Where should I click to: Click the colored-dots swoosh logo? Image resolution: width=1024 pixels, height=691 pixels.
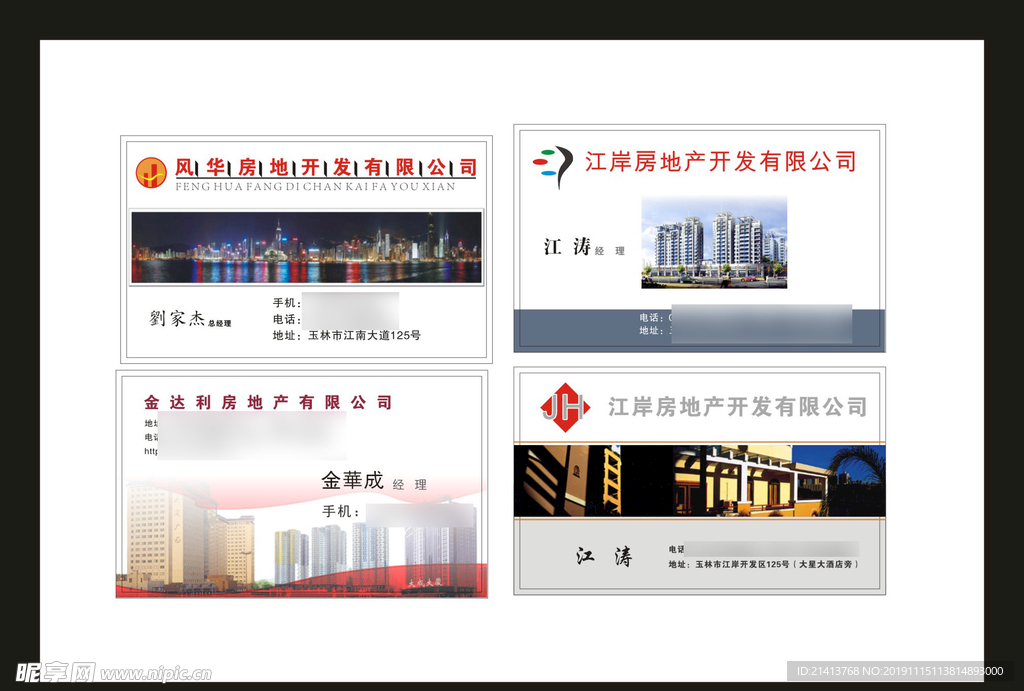[553, 165]
